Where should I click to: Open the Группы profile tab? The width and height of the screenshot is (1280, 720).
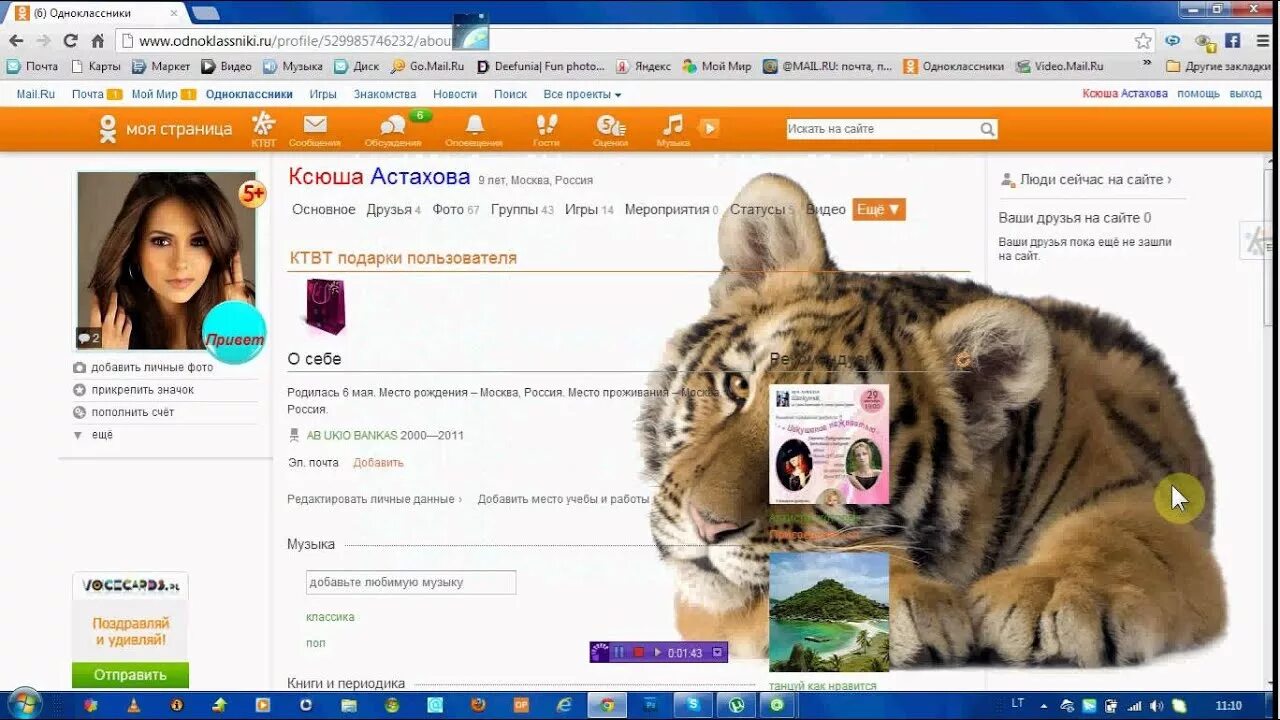point(522,210)
